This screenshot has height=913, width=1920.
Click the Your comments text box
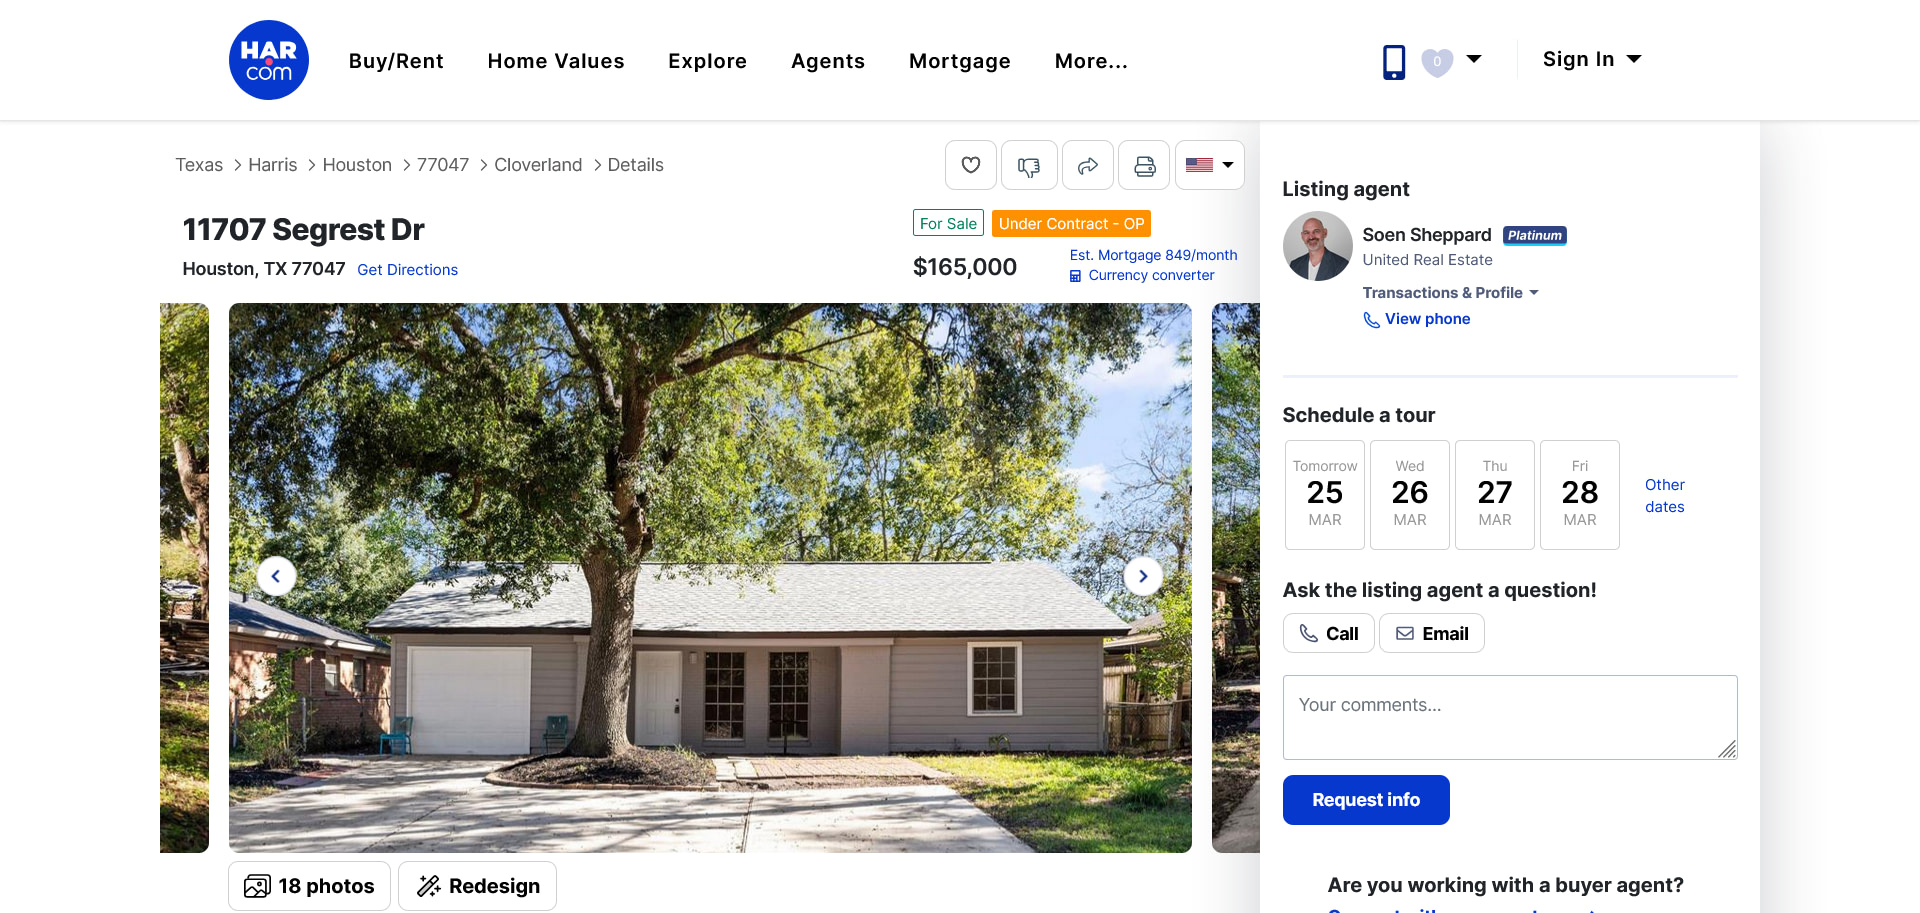point(1510,717)
